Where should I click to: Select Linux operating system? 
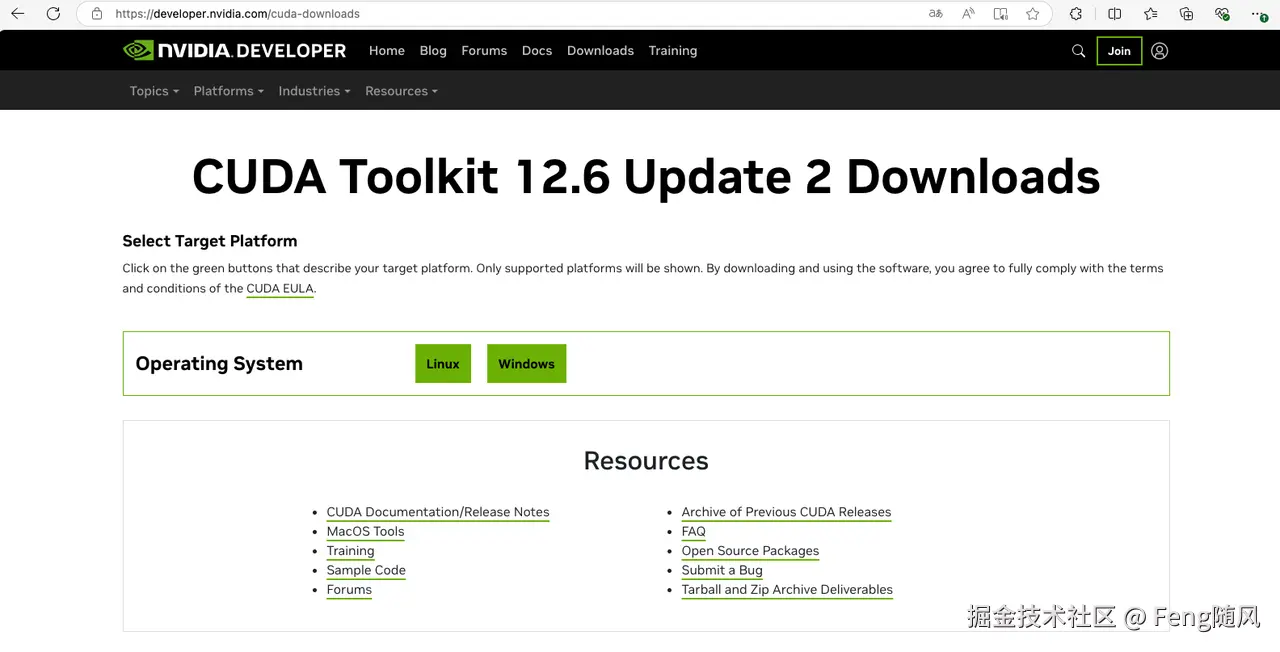[x=443, y=364]
